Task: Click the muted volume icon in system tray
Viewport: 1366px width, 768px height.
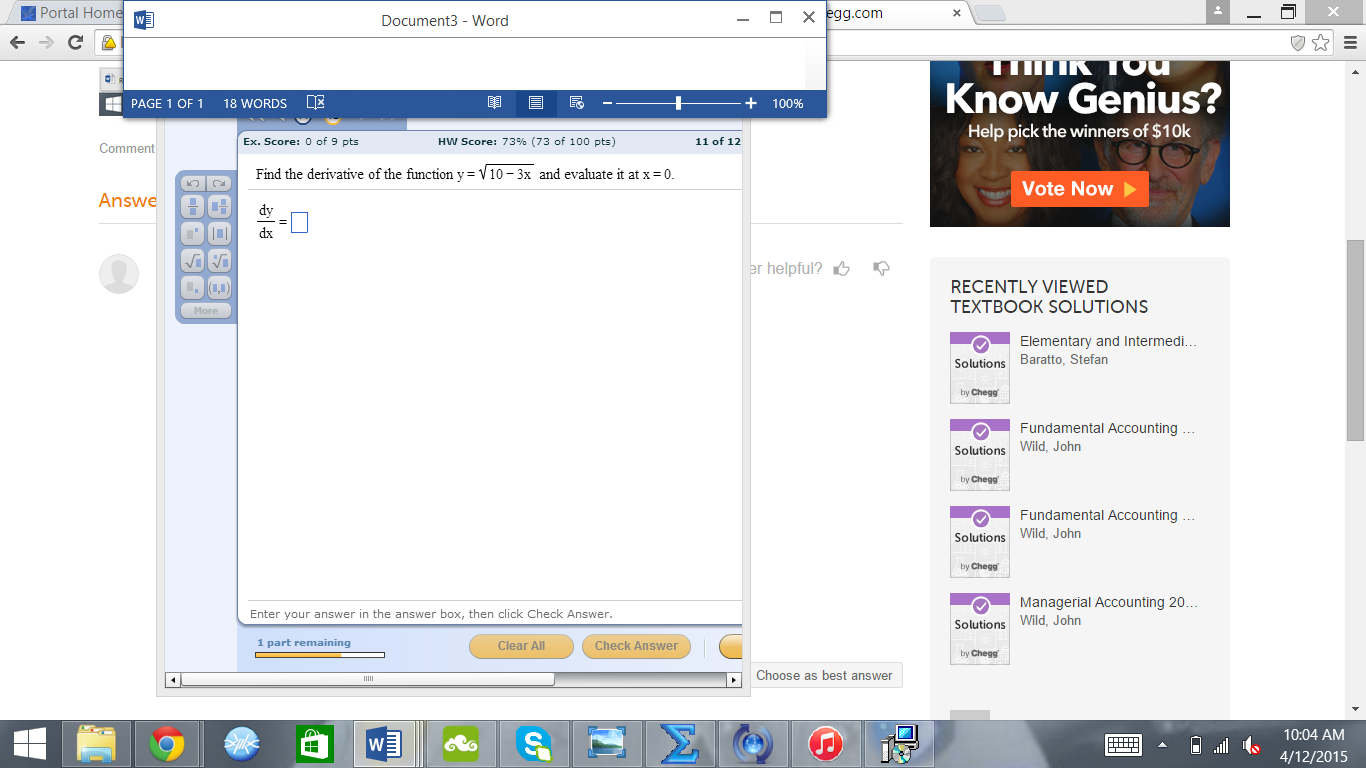Action: tap(1251, 745)
